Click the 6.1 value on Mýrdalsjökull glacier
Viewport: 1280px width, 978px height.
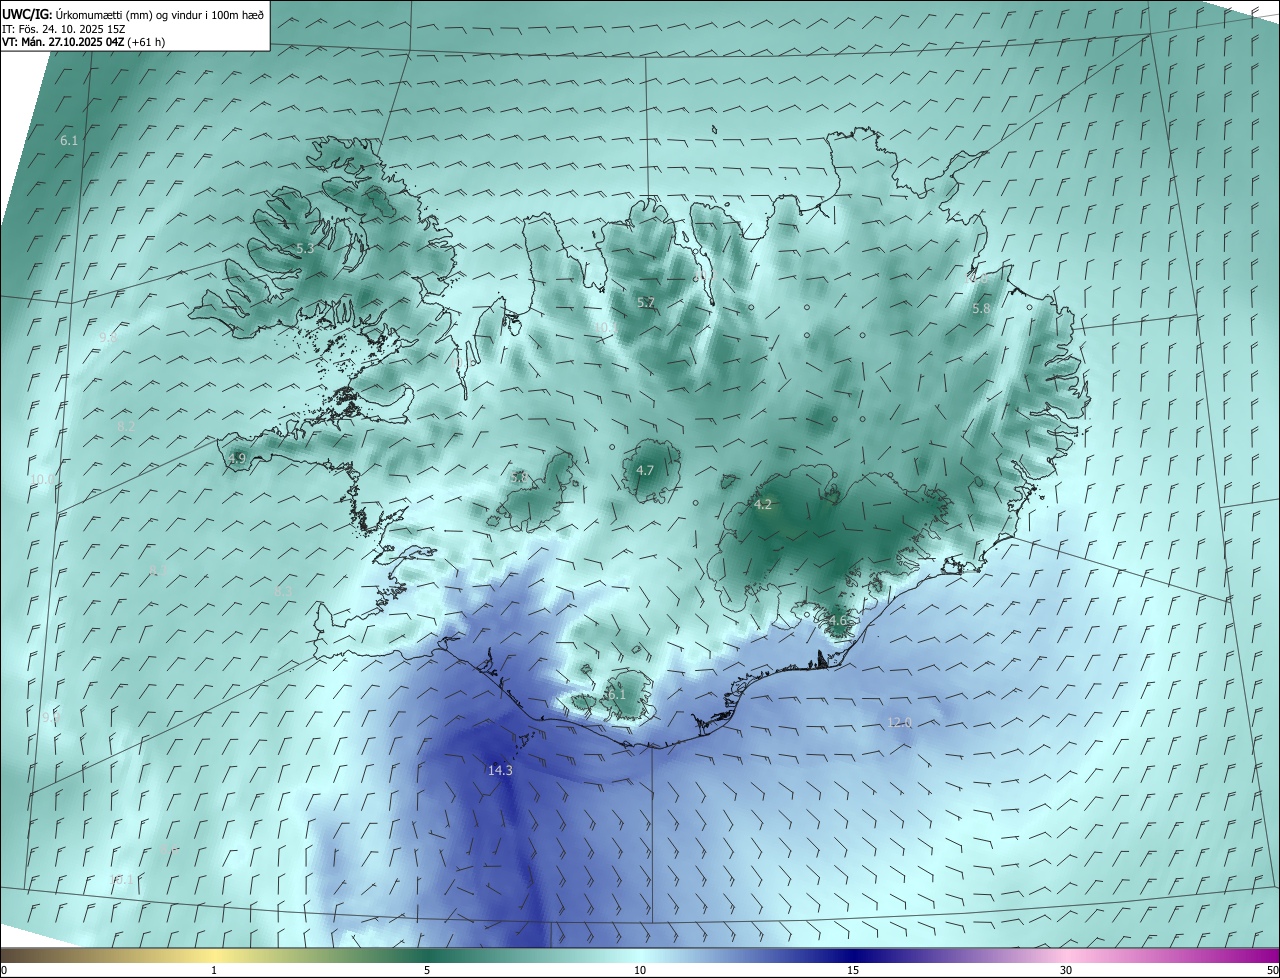tap(616, 694)
